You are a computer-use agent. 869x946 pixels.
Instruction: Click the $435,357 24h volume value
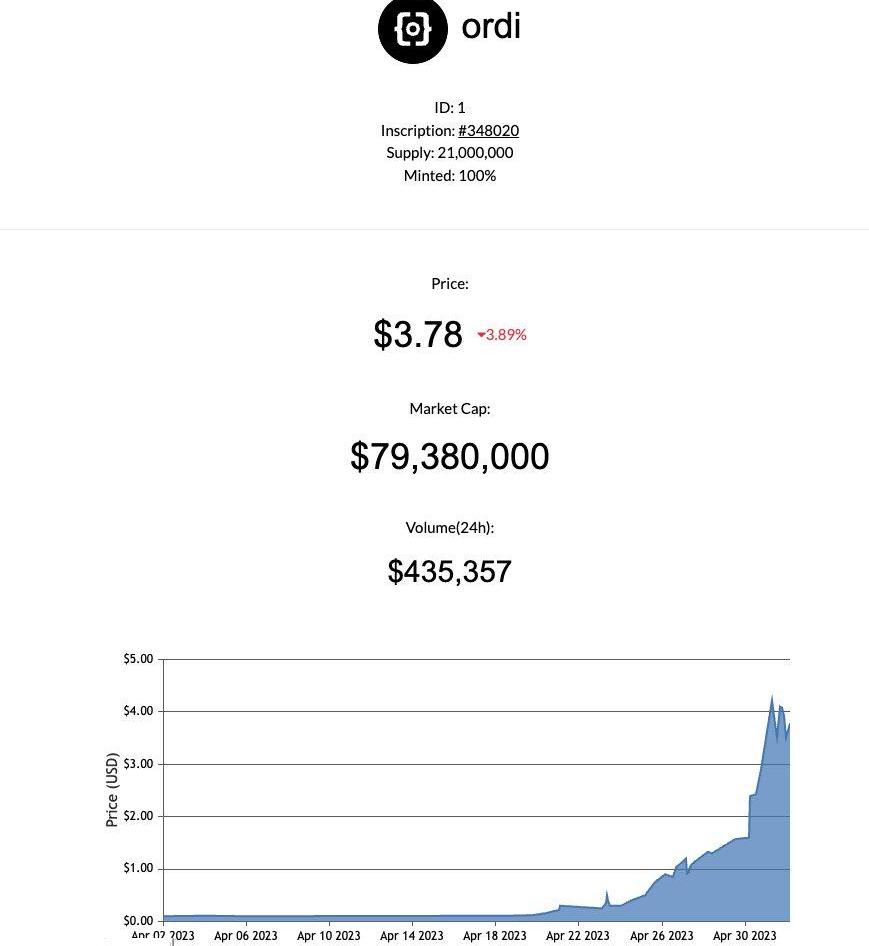tap(450, 571)
